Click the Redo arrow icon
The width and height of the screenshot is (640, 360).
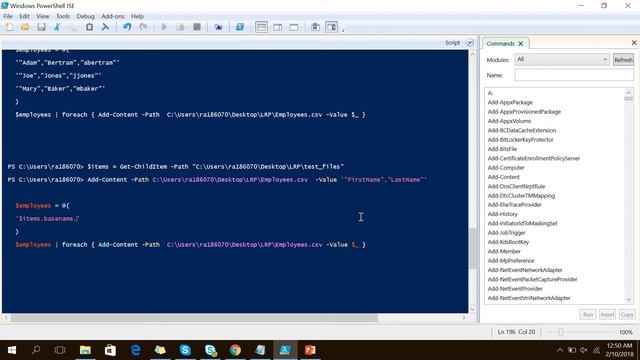pos(143,27)
